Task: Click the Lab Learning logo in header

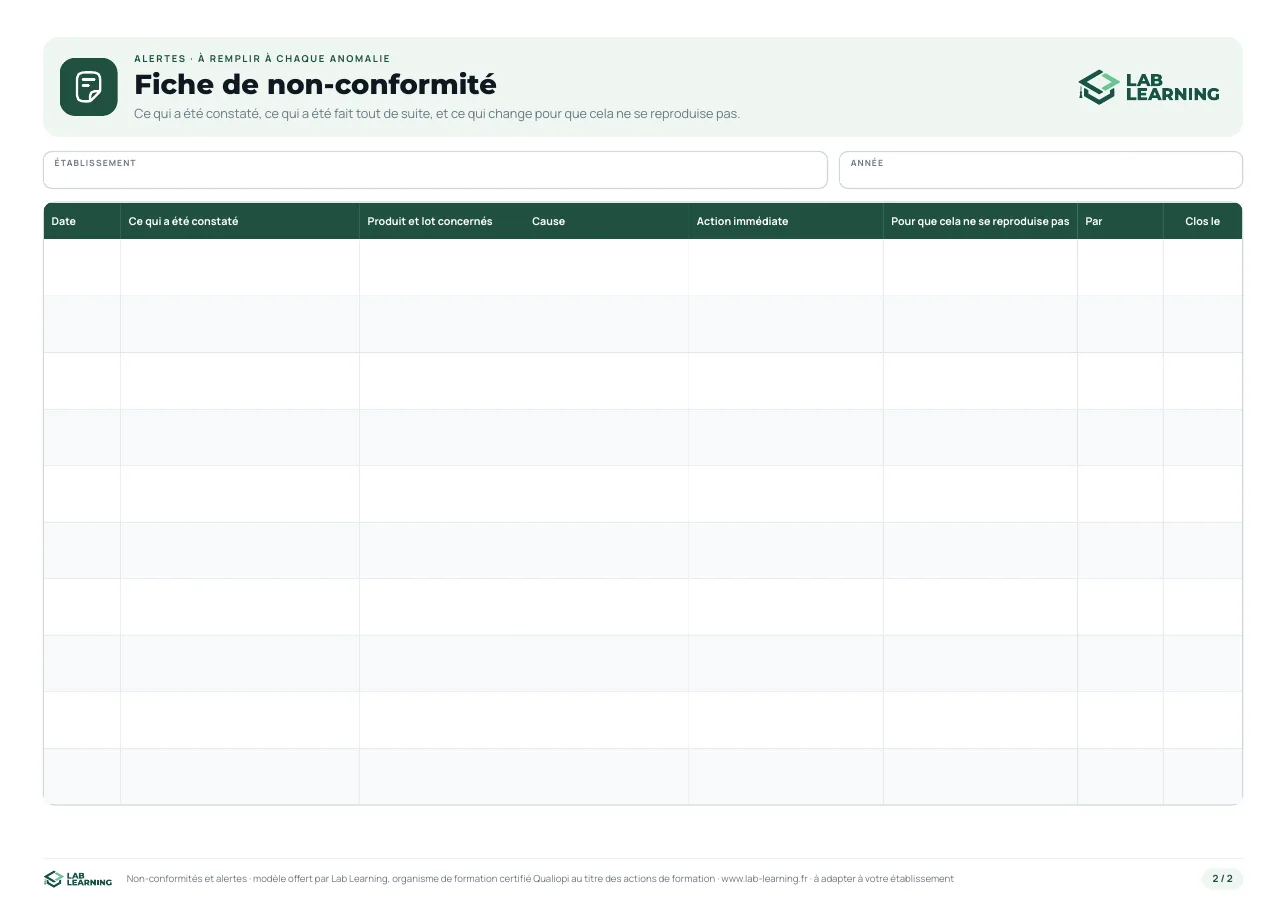Action: 1149,87
